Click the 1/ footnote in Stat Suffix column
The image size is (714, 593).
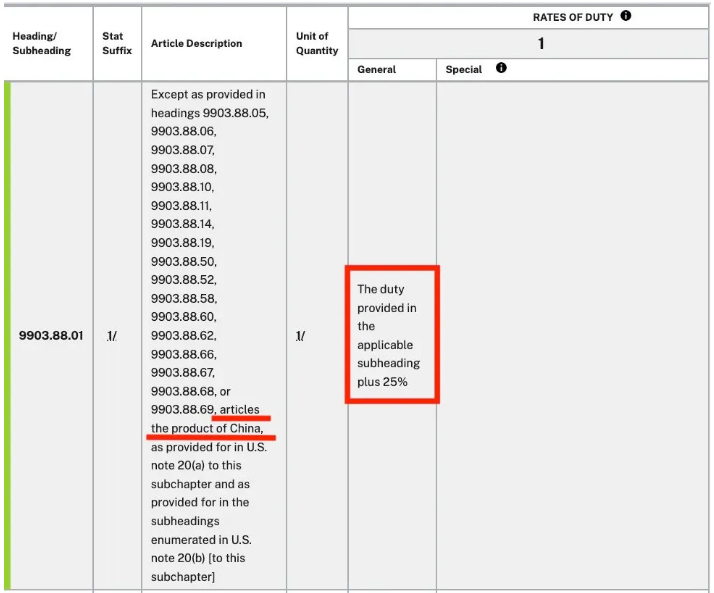[x=112, y=336]
